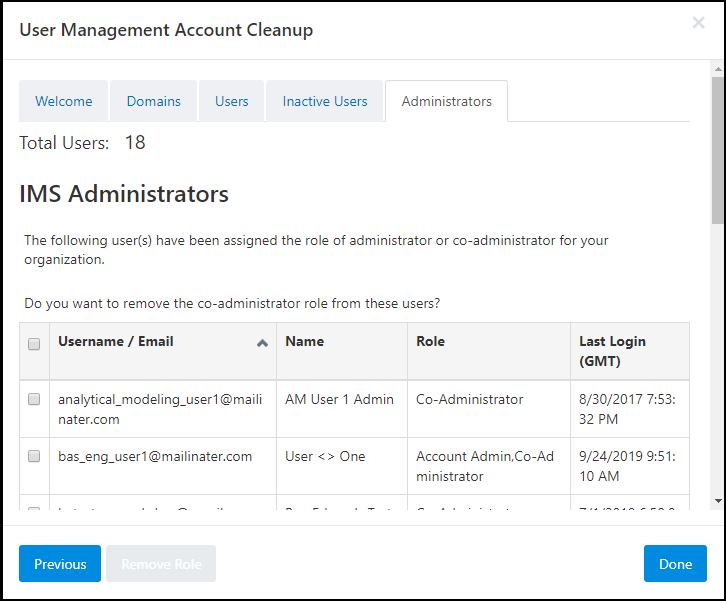Click the scrollbar down arrow
This screenshot has height=601, width=726.
pyautogui.click(x=718, y=501)
